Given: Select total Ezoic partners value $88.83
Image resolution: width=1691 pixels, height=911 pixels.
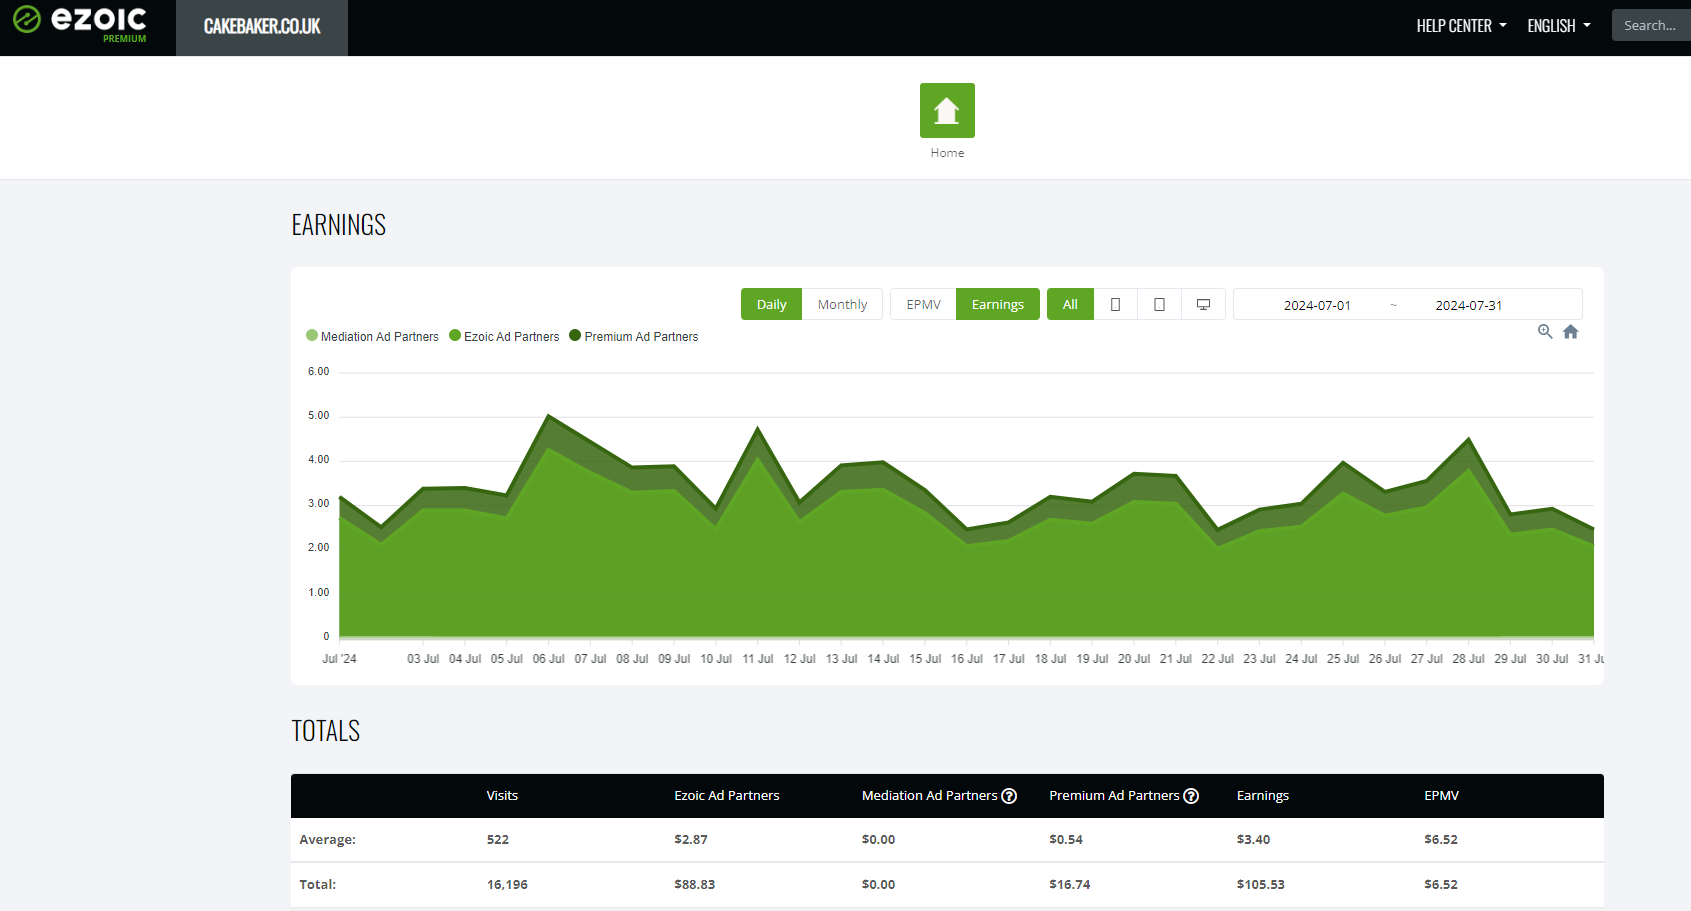Looking at the screenshot, I should [694, 885].
